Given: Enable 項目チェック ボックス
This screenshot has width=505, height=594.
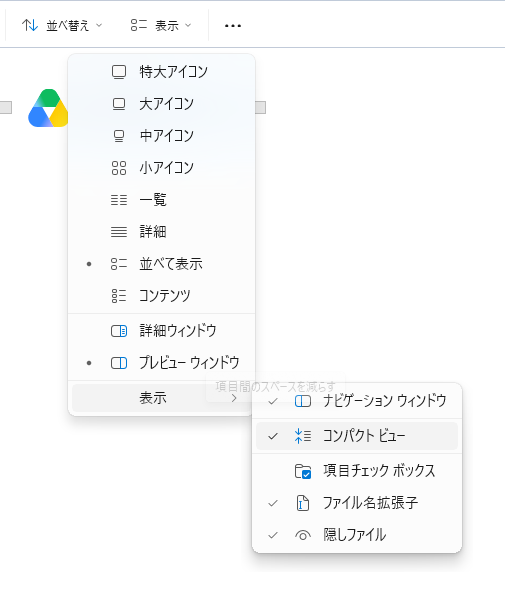Looking at the screenshot, I should (x=357, y=471).
